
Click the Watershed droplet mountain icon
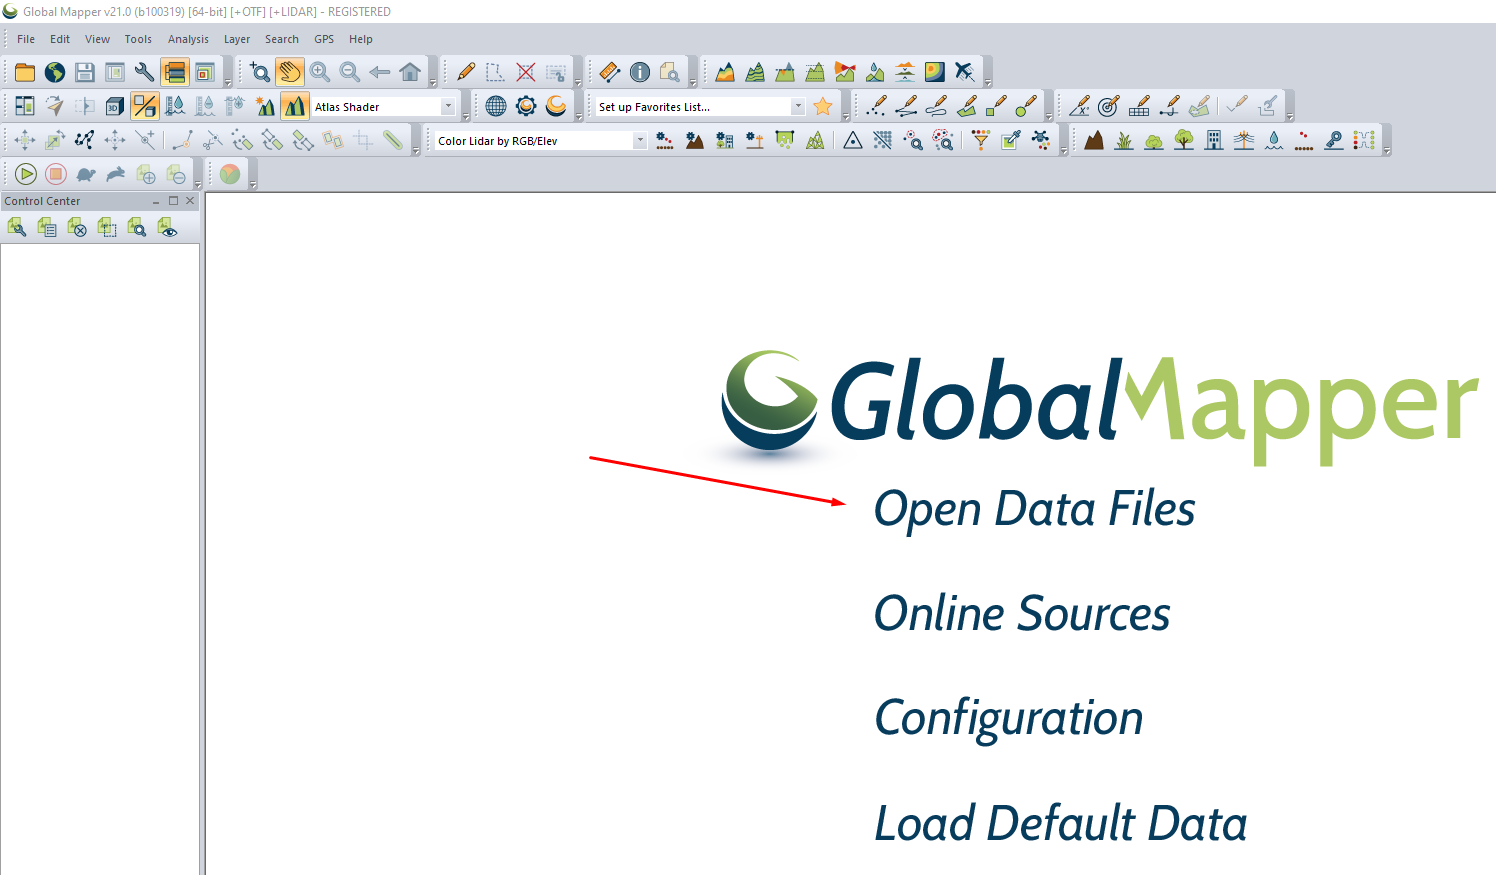(875, 72)
